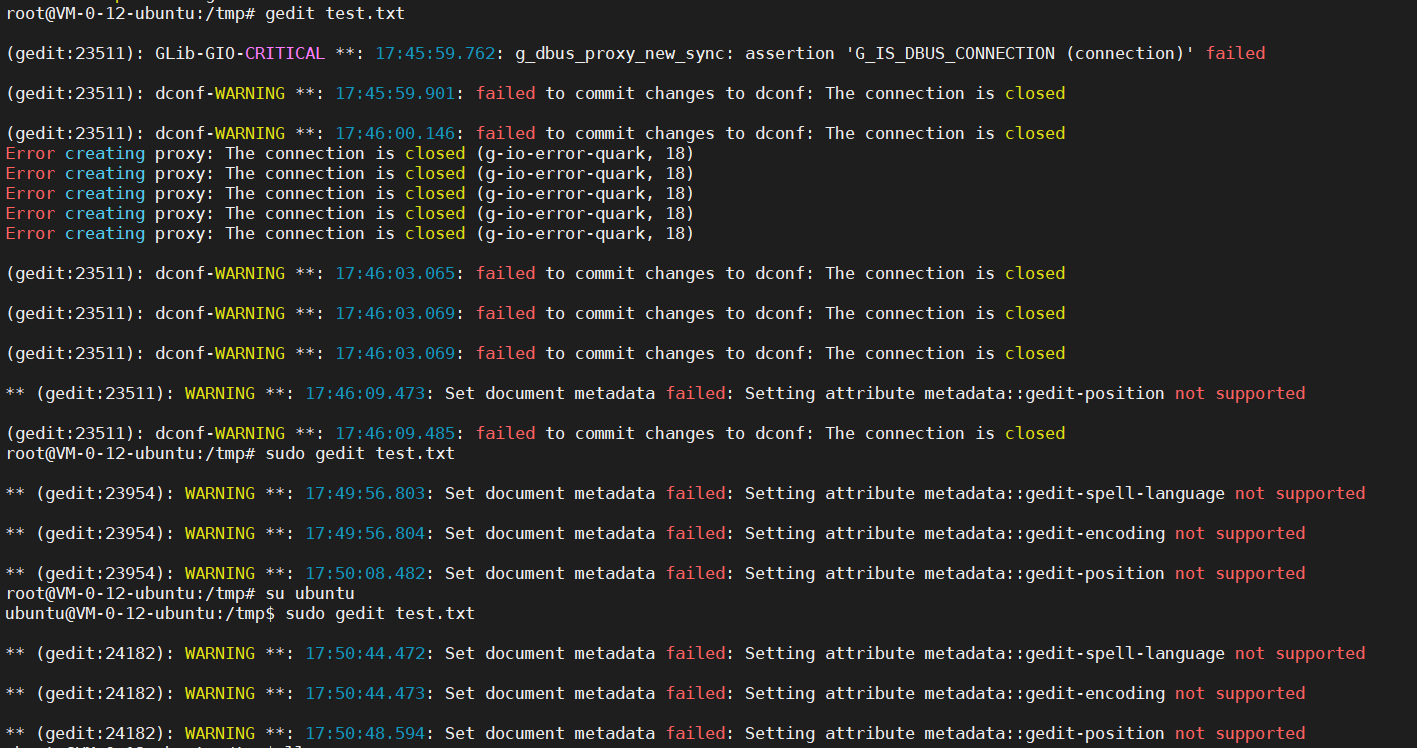Click timestamp 17:46:03.065
The height and width of the screenshot is (748, 1417).
tap(395, 273)
